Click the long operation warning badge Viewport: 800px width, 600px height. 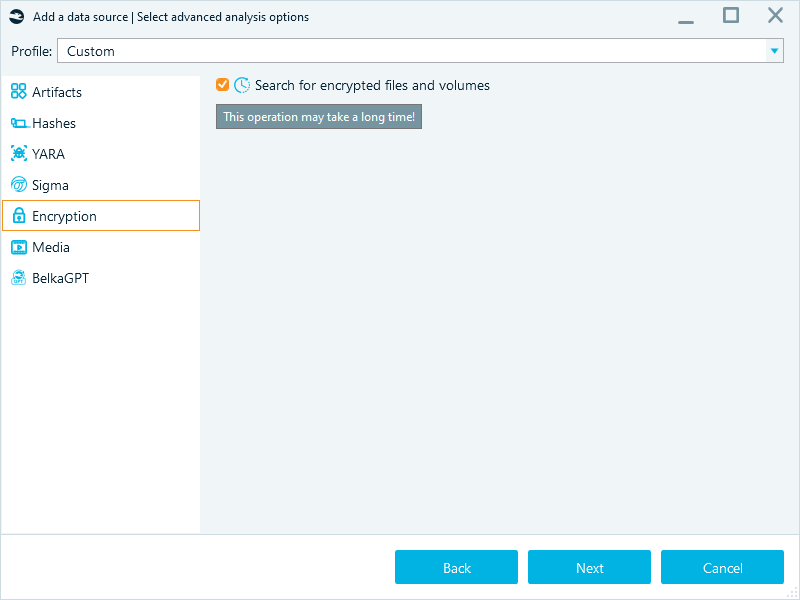coord(318,116)
